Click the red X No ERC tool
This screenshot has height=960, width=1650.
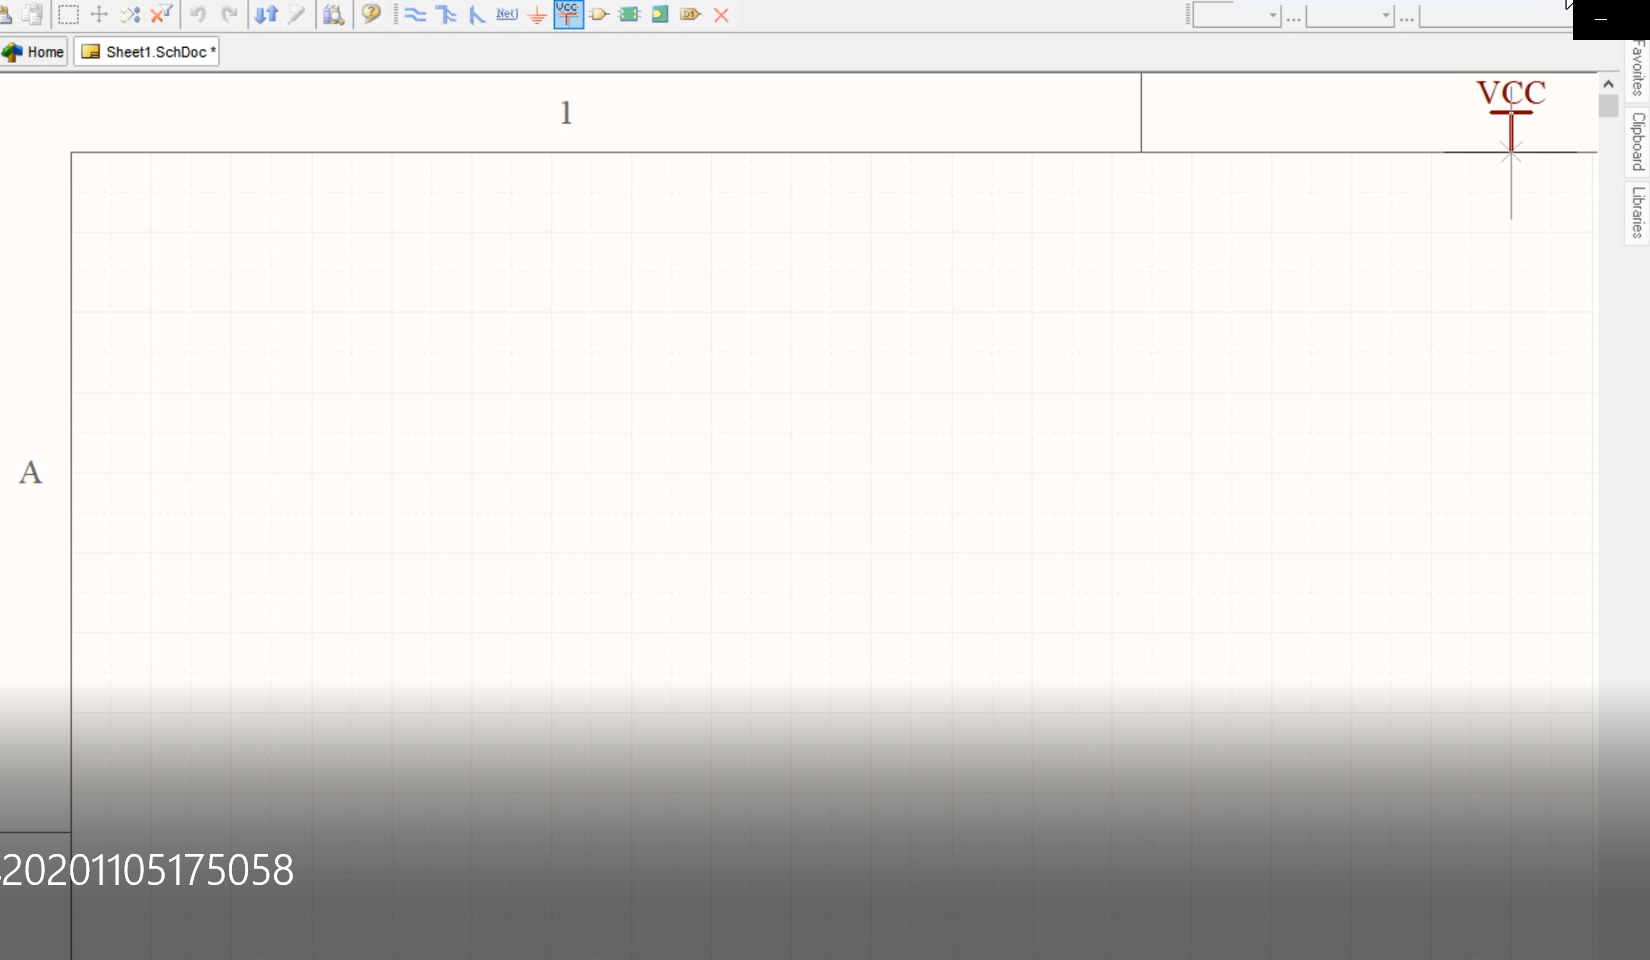(x=721, y=15)
